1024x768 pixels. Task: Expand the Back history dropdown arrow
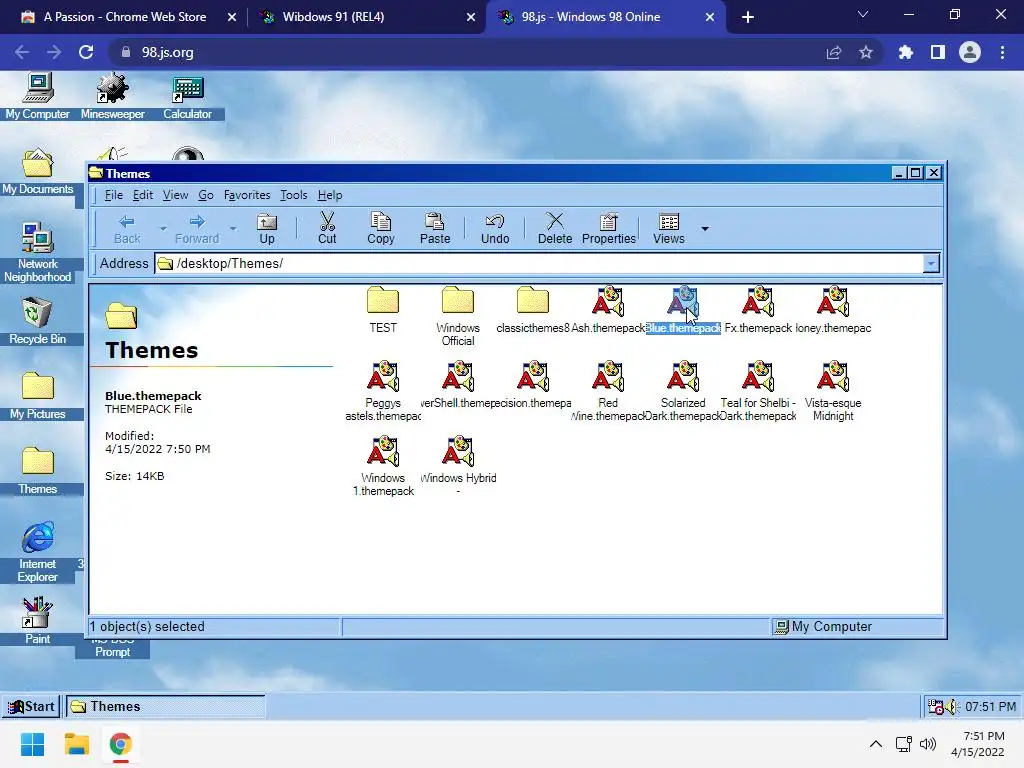(163, 229)
